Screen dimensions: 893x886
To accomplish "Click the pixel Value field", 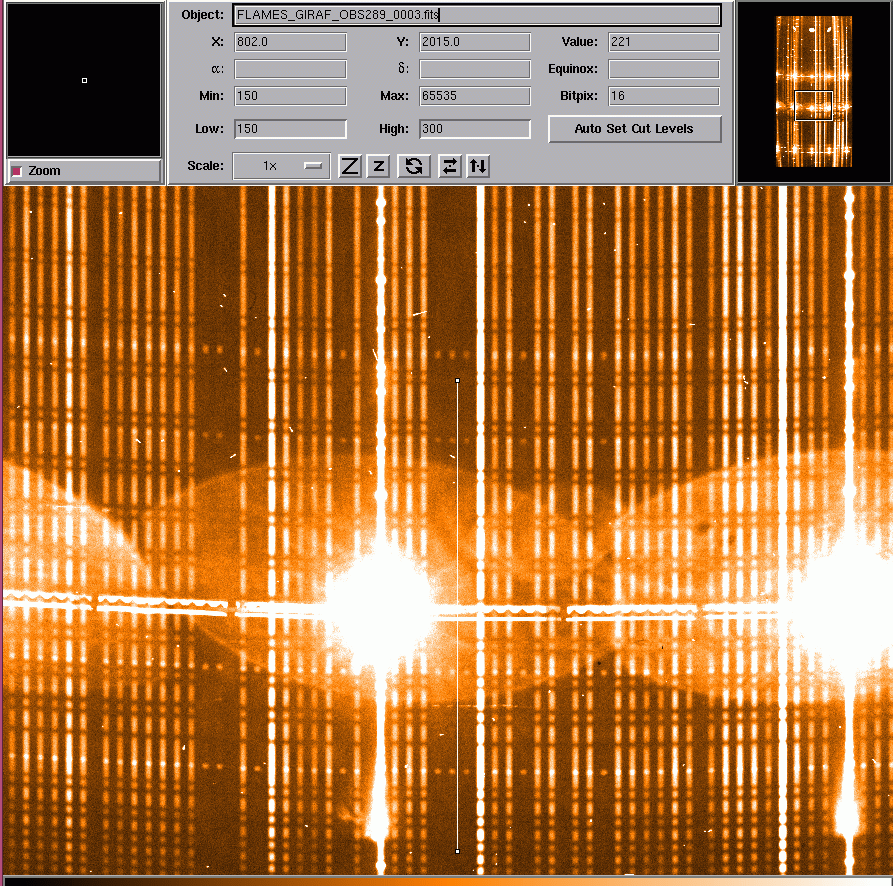I will click(x=663, y=42).
